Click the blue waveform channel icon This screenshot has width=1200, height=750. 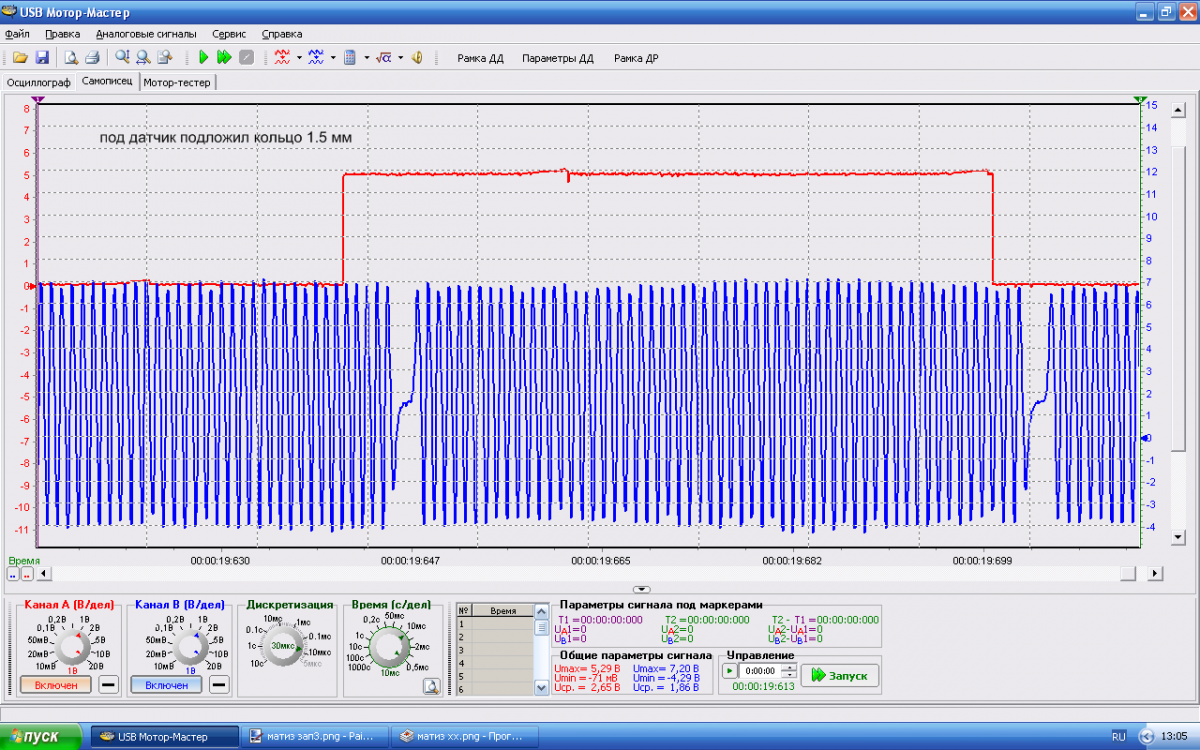point(316,58)
